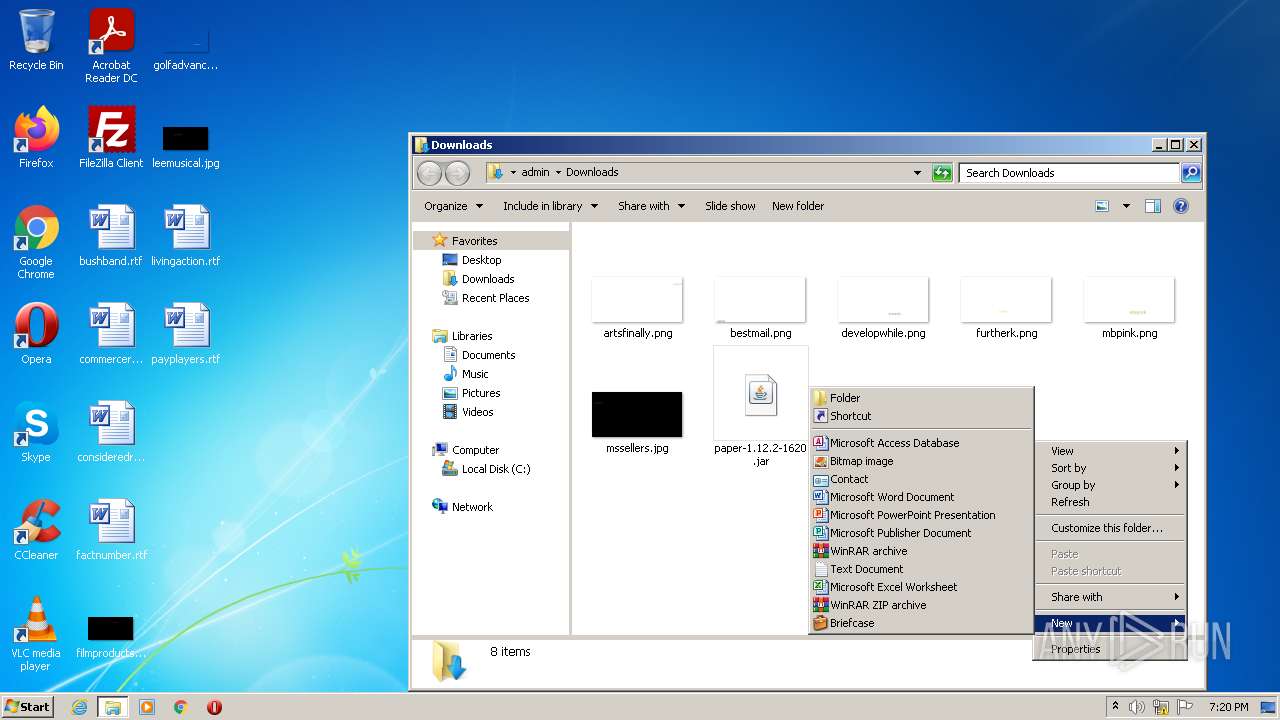
Task: Create new WinRAR ZIP archive
Action: click(x=920, y=605)
